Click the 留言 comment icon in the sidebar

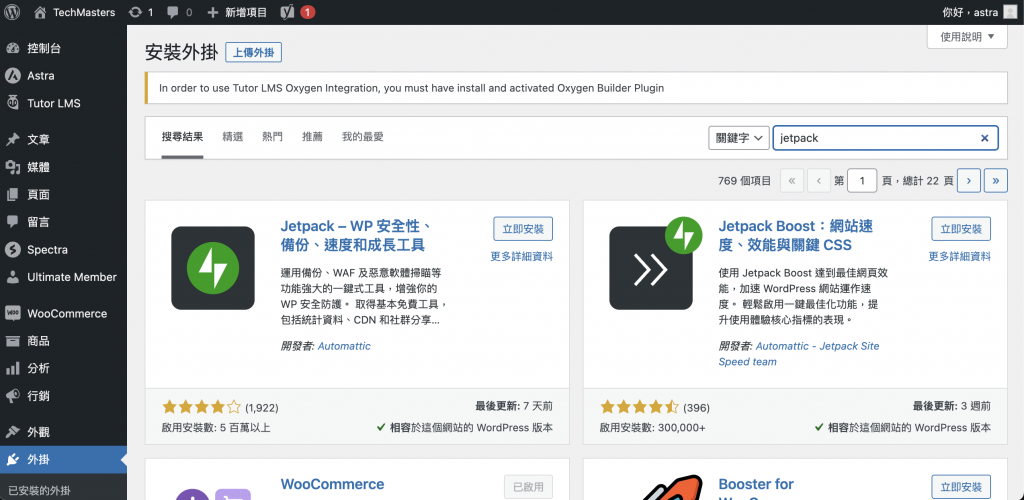[x=12, y=222]
